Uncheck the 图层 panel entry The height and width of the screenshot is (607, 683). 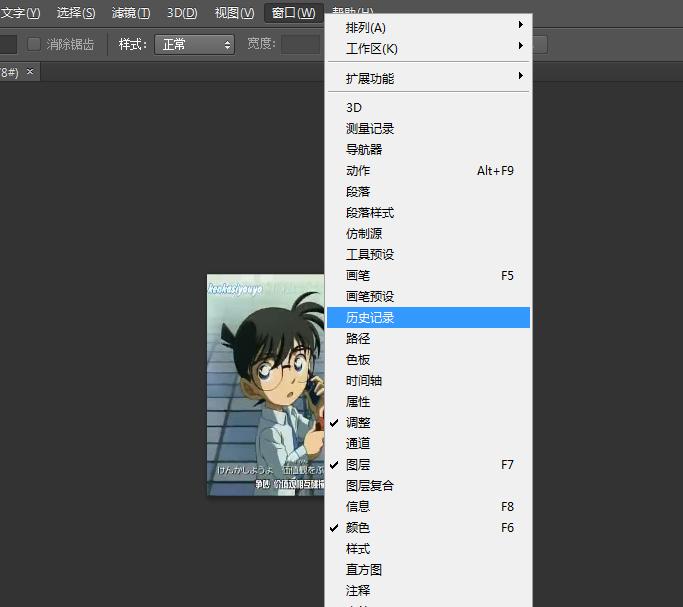(429, 465)
